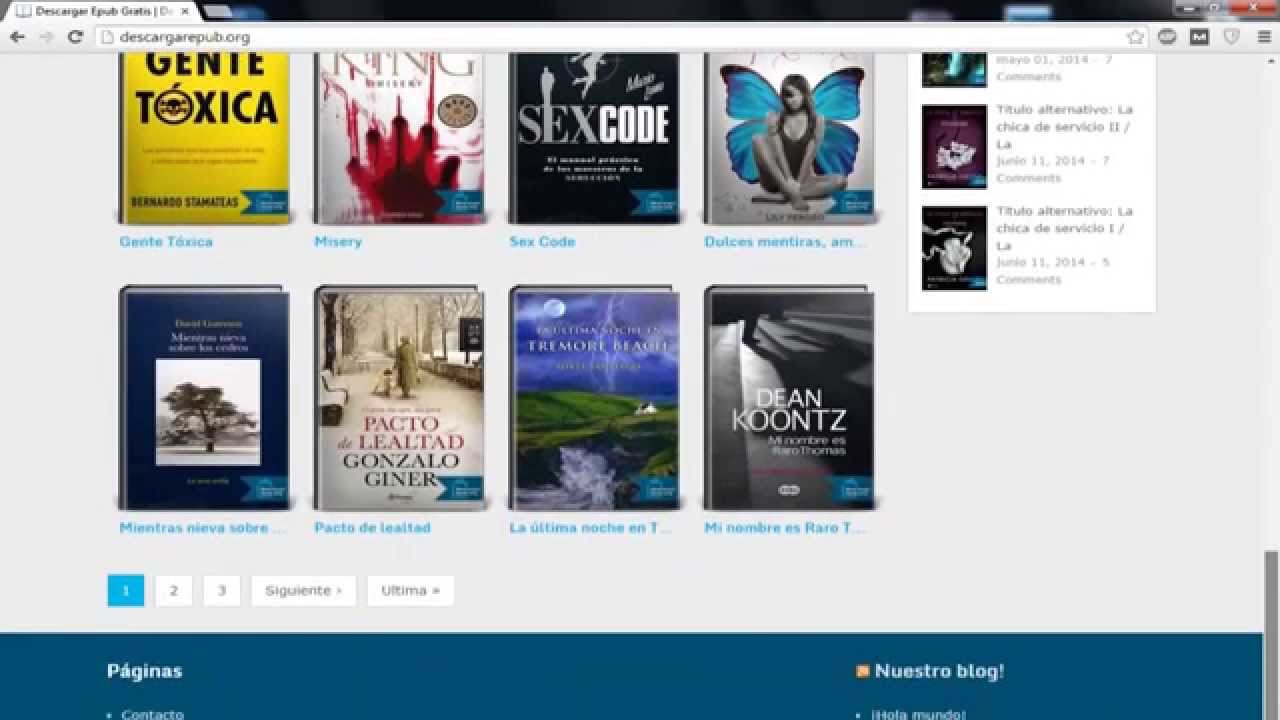This screenshot has width=1280, height=720.
Task: Open the Misery book cover
Action: click(x=399, y=138)
